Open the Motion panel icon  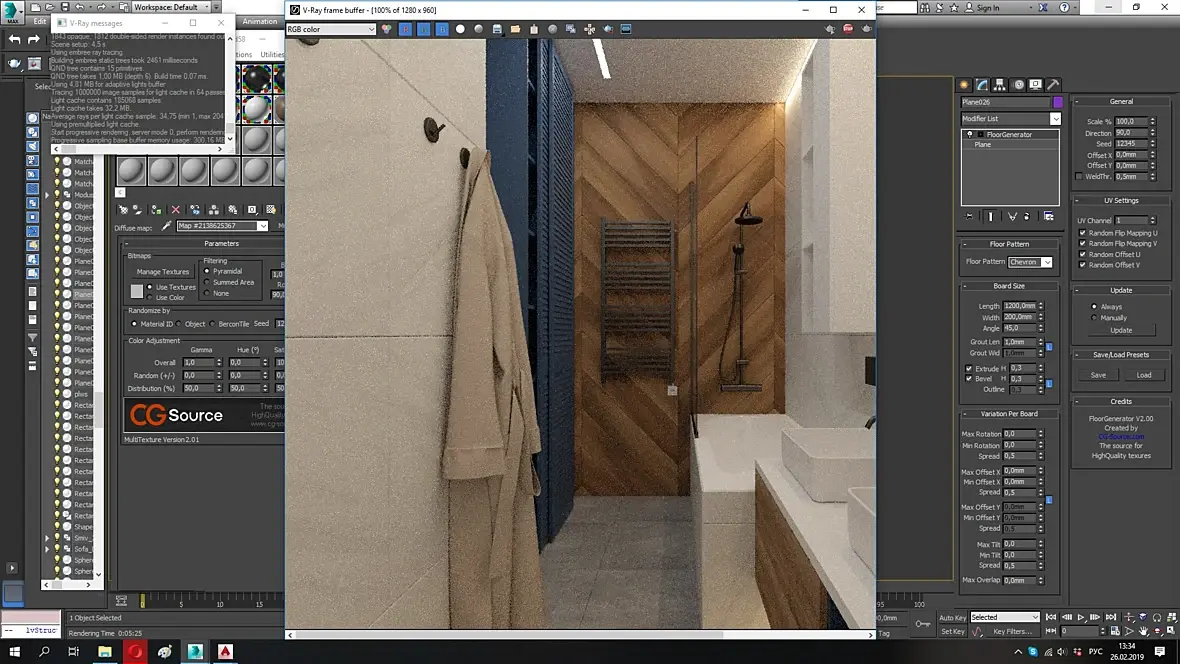[1018, 85]
